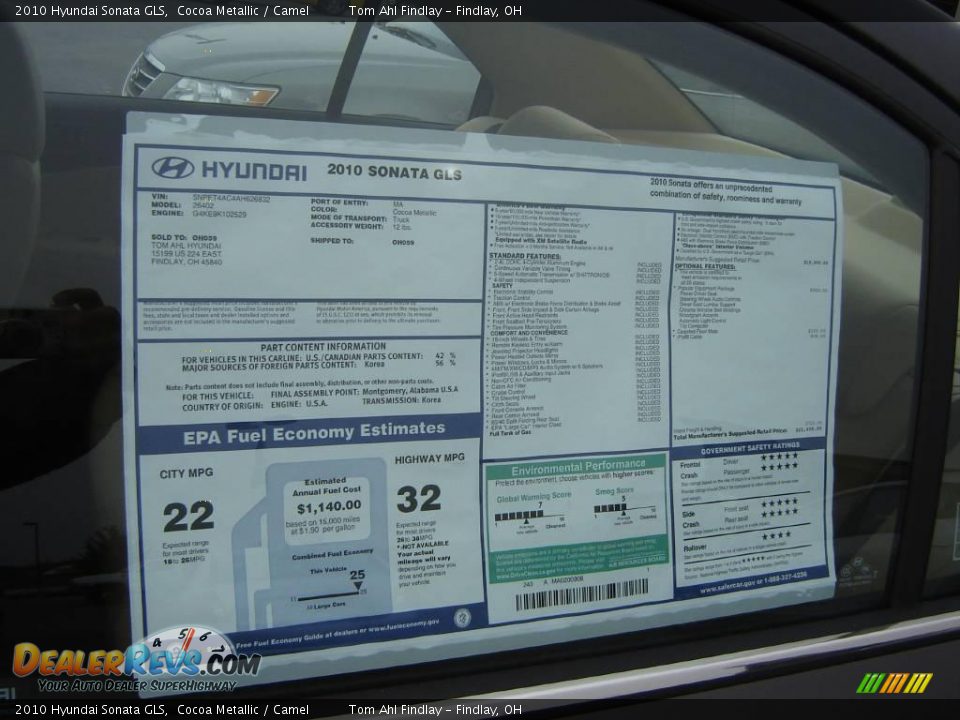The width and height of the screenshot is (960, 720).
Task: Click the www.safercar.gov footer text
Action: [752, 583]
